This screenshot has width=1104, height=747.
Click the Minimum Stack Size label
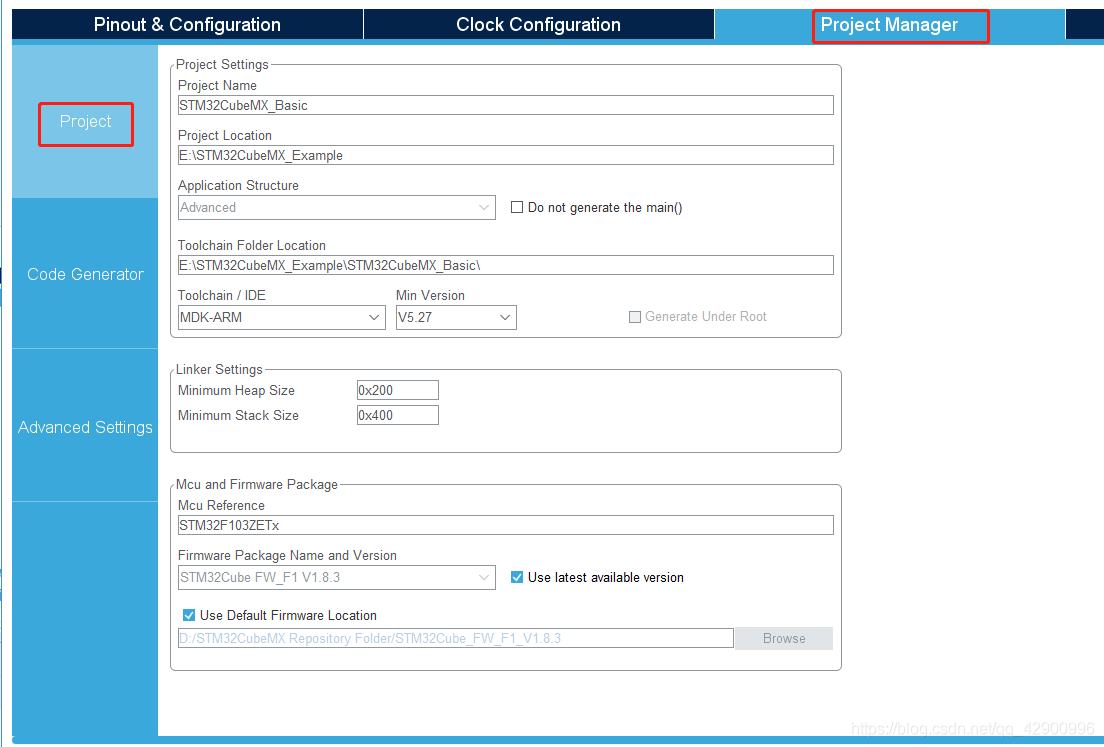pos(238,415)
